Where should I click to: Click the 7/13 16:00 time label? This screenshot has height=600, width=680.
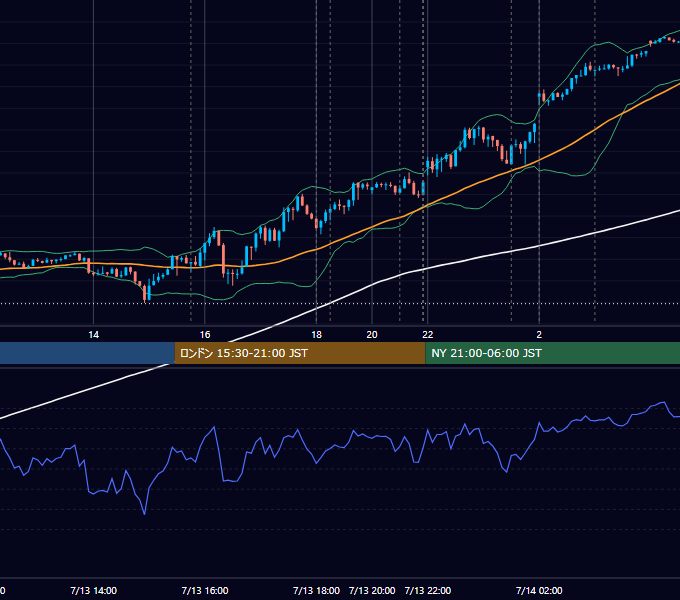pos(205,591)
